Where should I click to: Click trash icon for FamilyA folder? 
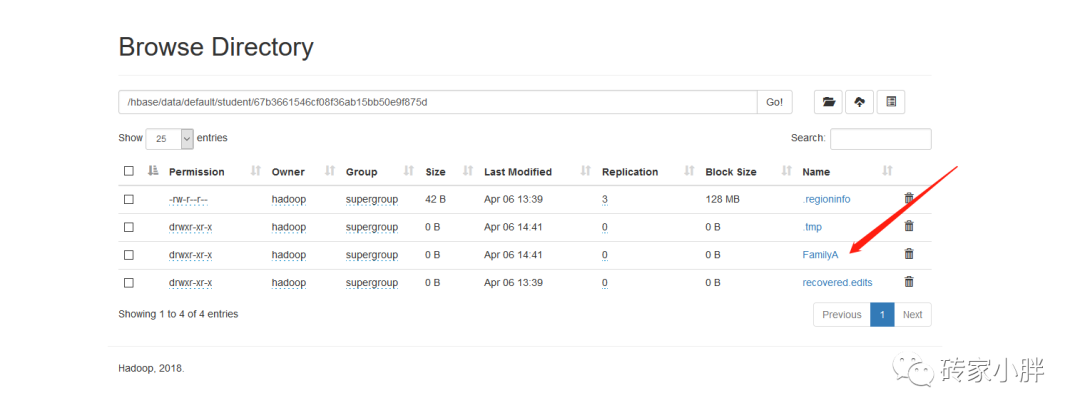point(909,254)
